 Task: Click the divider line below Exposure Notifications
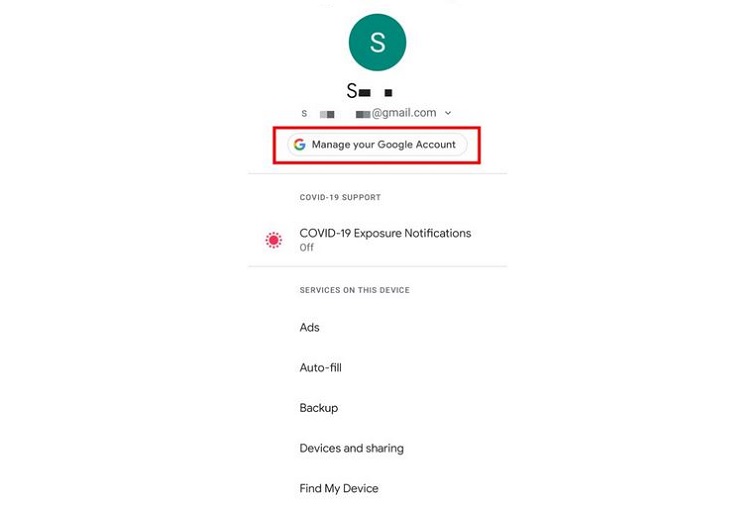pos(377,266)
